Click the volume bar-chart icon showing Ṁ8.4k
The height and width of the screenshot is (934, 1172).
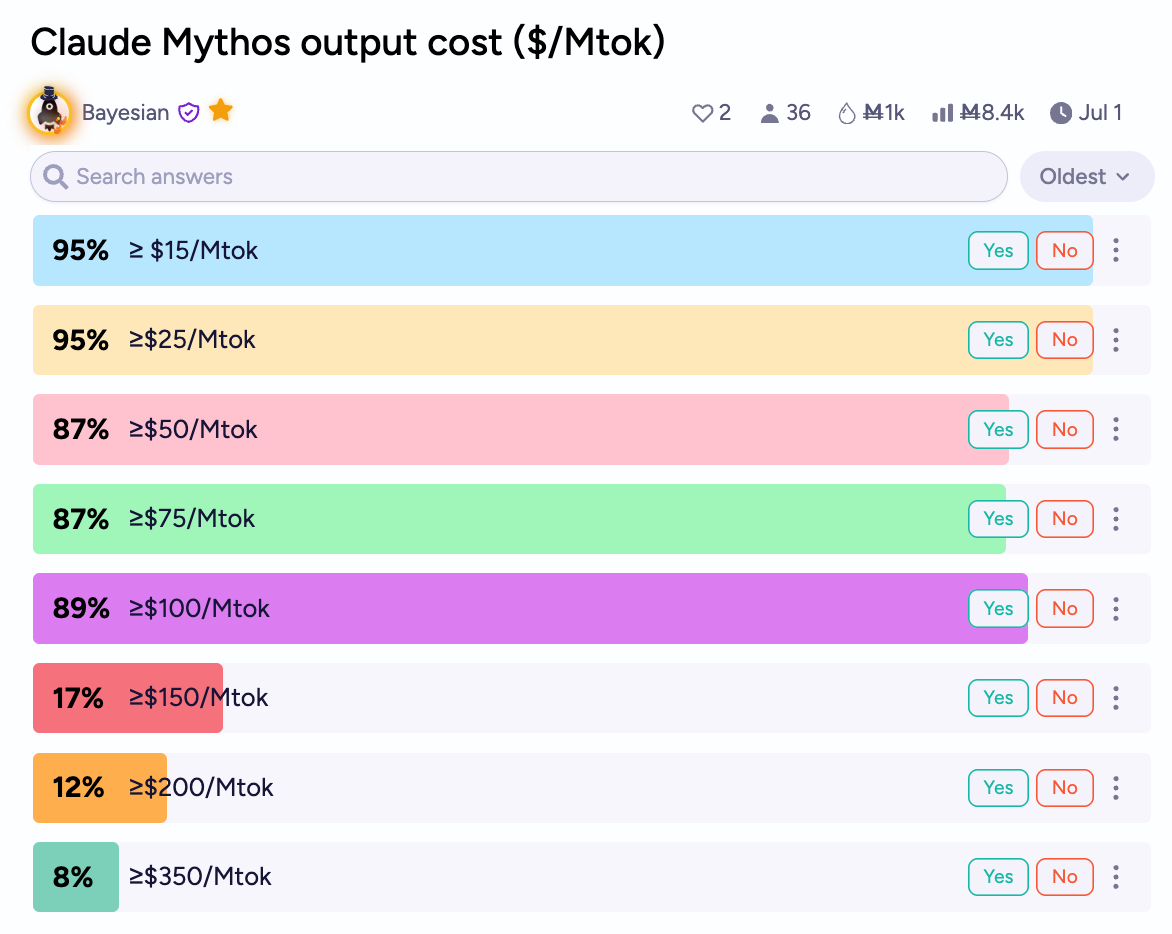click(943, 114)
